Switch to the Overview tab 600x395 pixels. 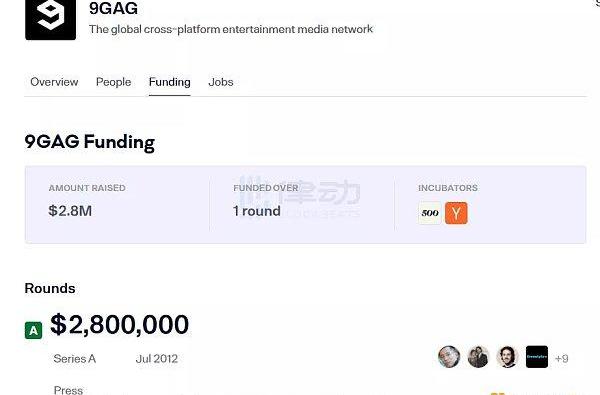[x=54, y=82]
